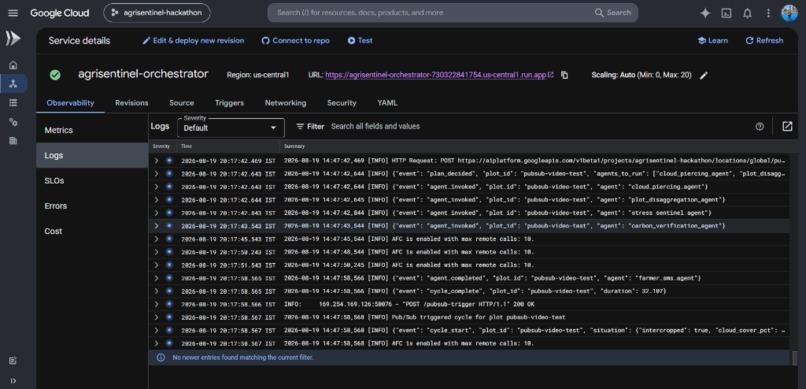Go to the home overview sidebar icon

tap(13, 65)
